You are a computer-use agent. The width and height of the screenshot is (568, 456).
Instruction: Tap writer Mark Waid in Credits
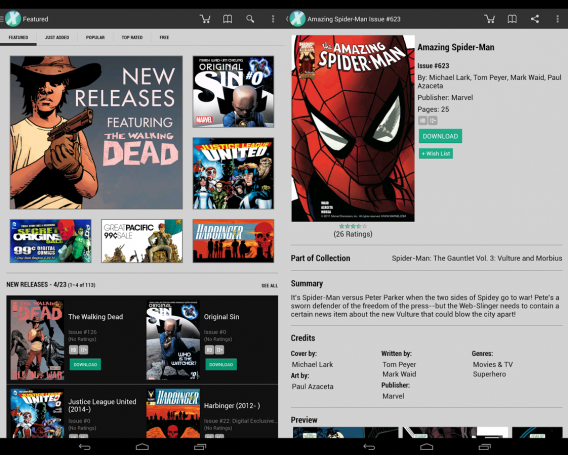click(x=399, y=374)
